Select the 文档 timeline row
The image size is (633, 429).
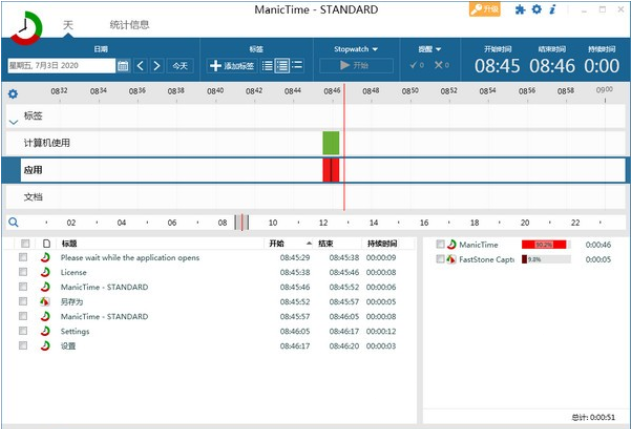315,197
